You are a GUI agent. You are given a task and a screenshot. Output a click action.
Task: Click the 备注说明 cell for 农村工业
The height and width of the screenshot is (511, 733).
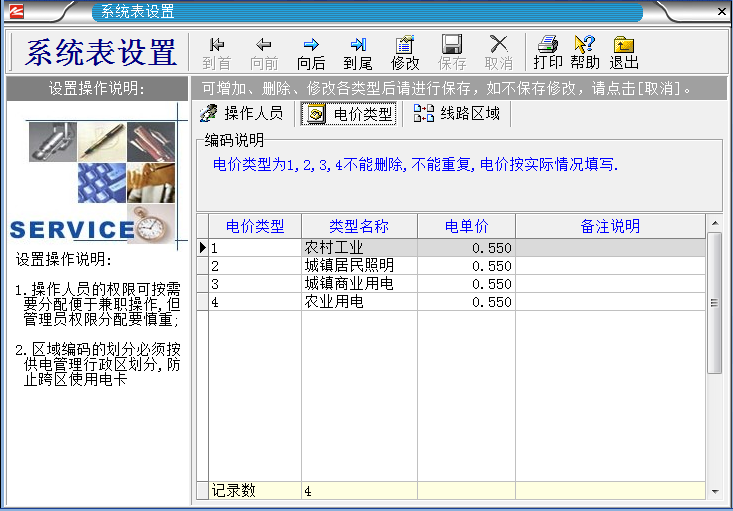[610, 248]
